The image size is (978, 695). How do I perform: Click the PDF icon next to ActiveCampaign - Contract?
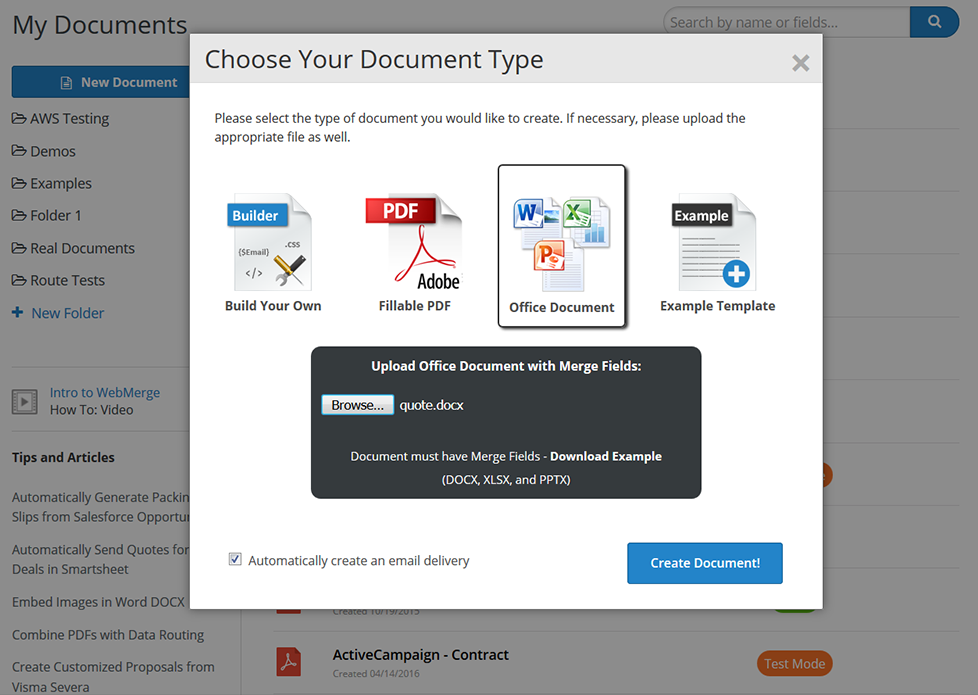coord(289,662)
